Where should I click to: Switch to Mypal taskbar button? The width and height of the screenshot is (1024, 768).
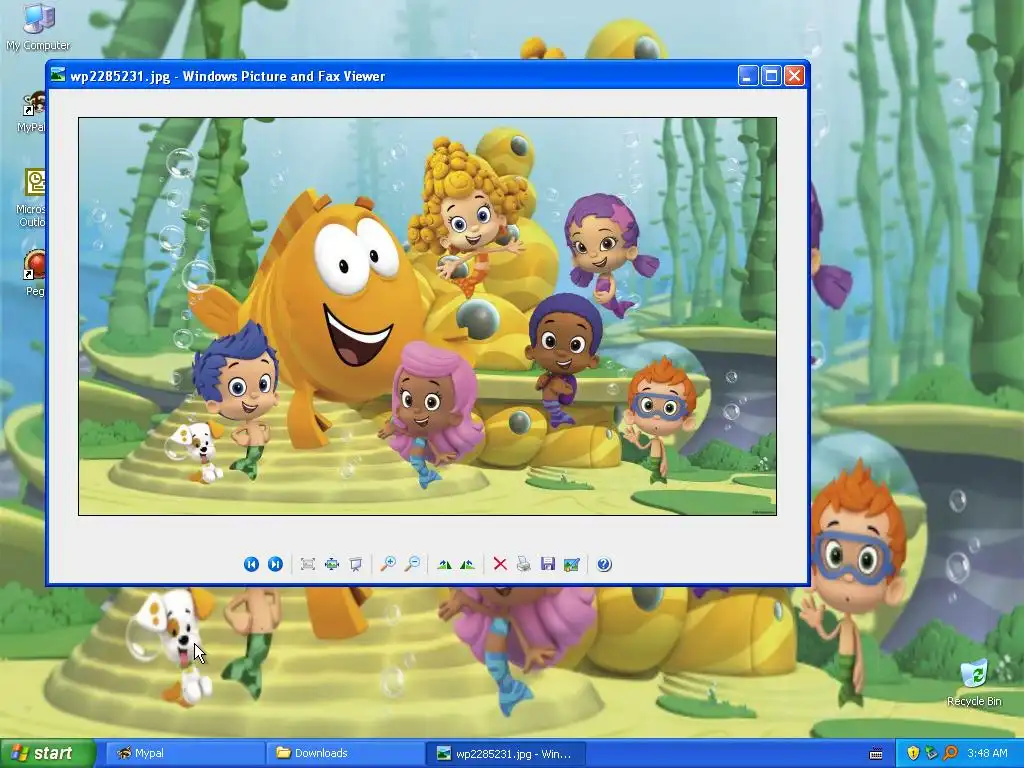click(185, 754)
